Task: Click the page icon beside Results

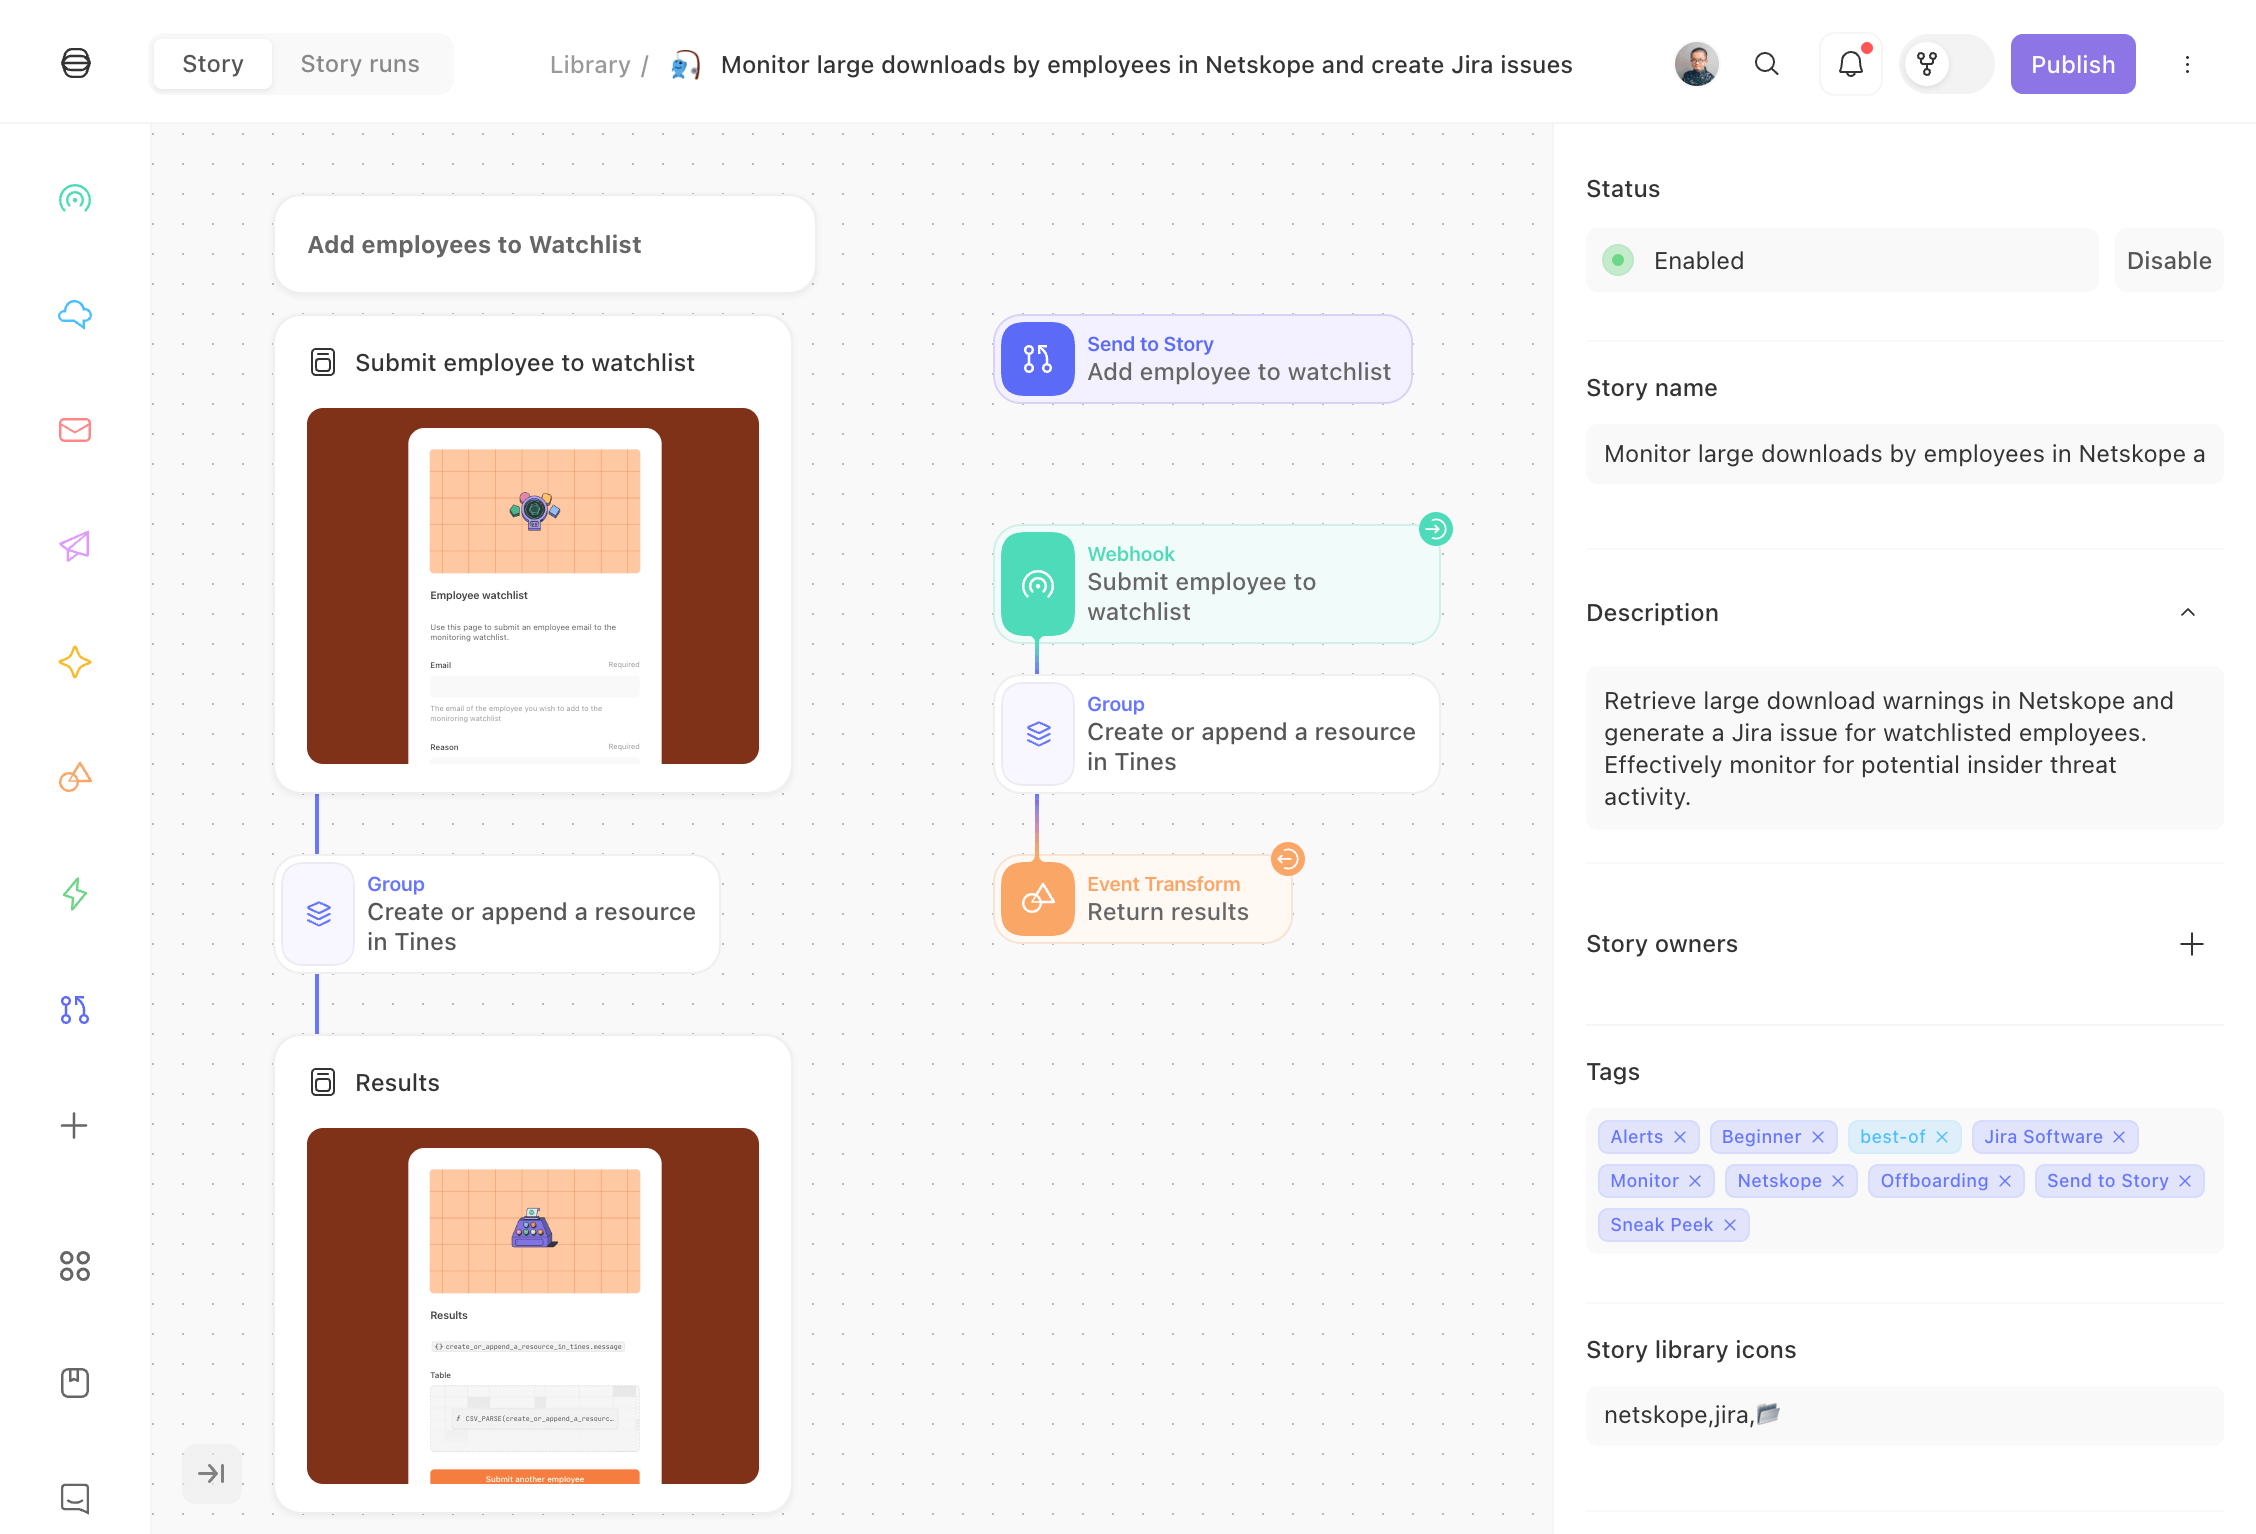Action: 323,1082
